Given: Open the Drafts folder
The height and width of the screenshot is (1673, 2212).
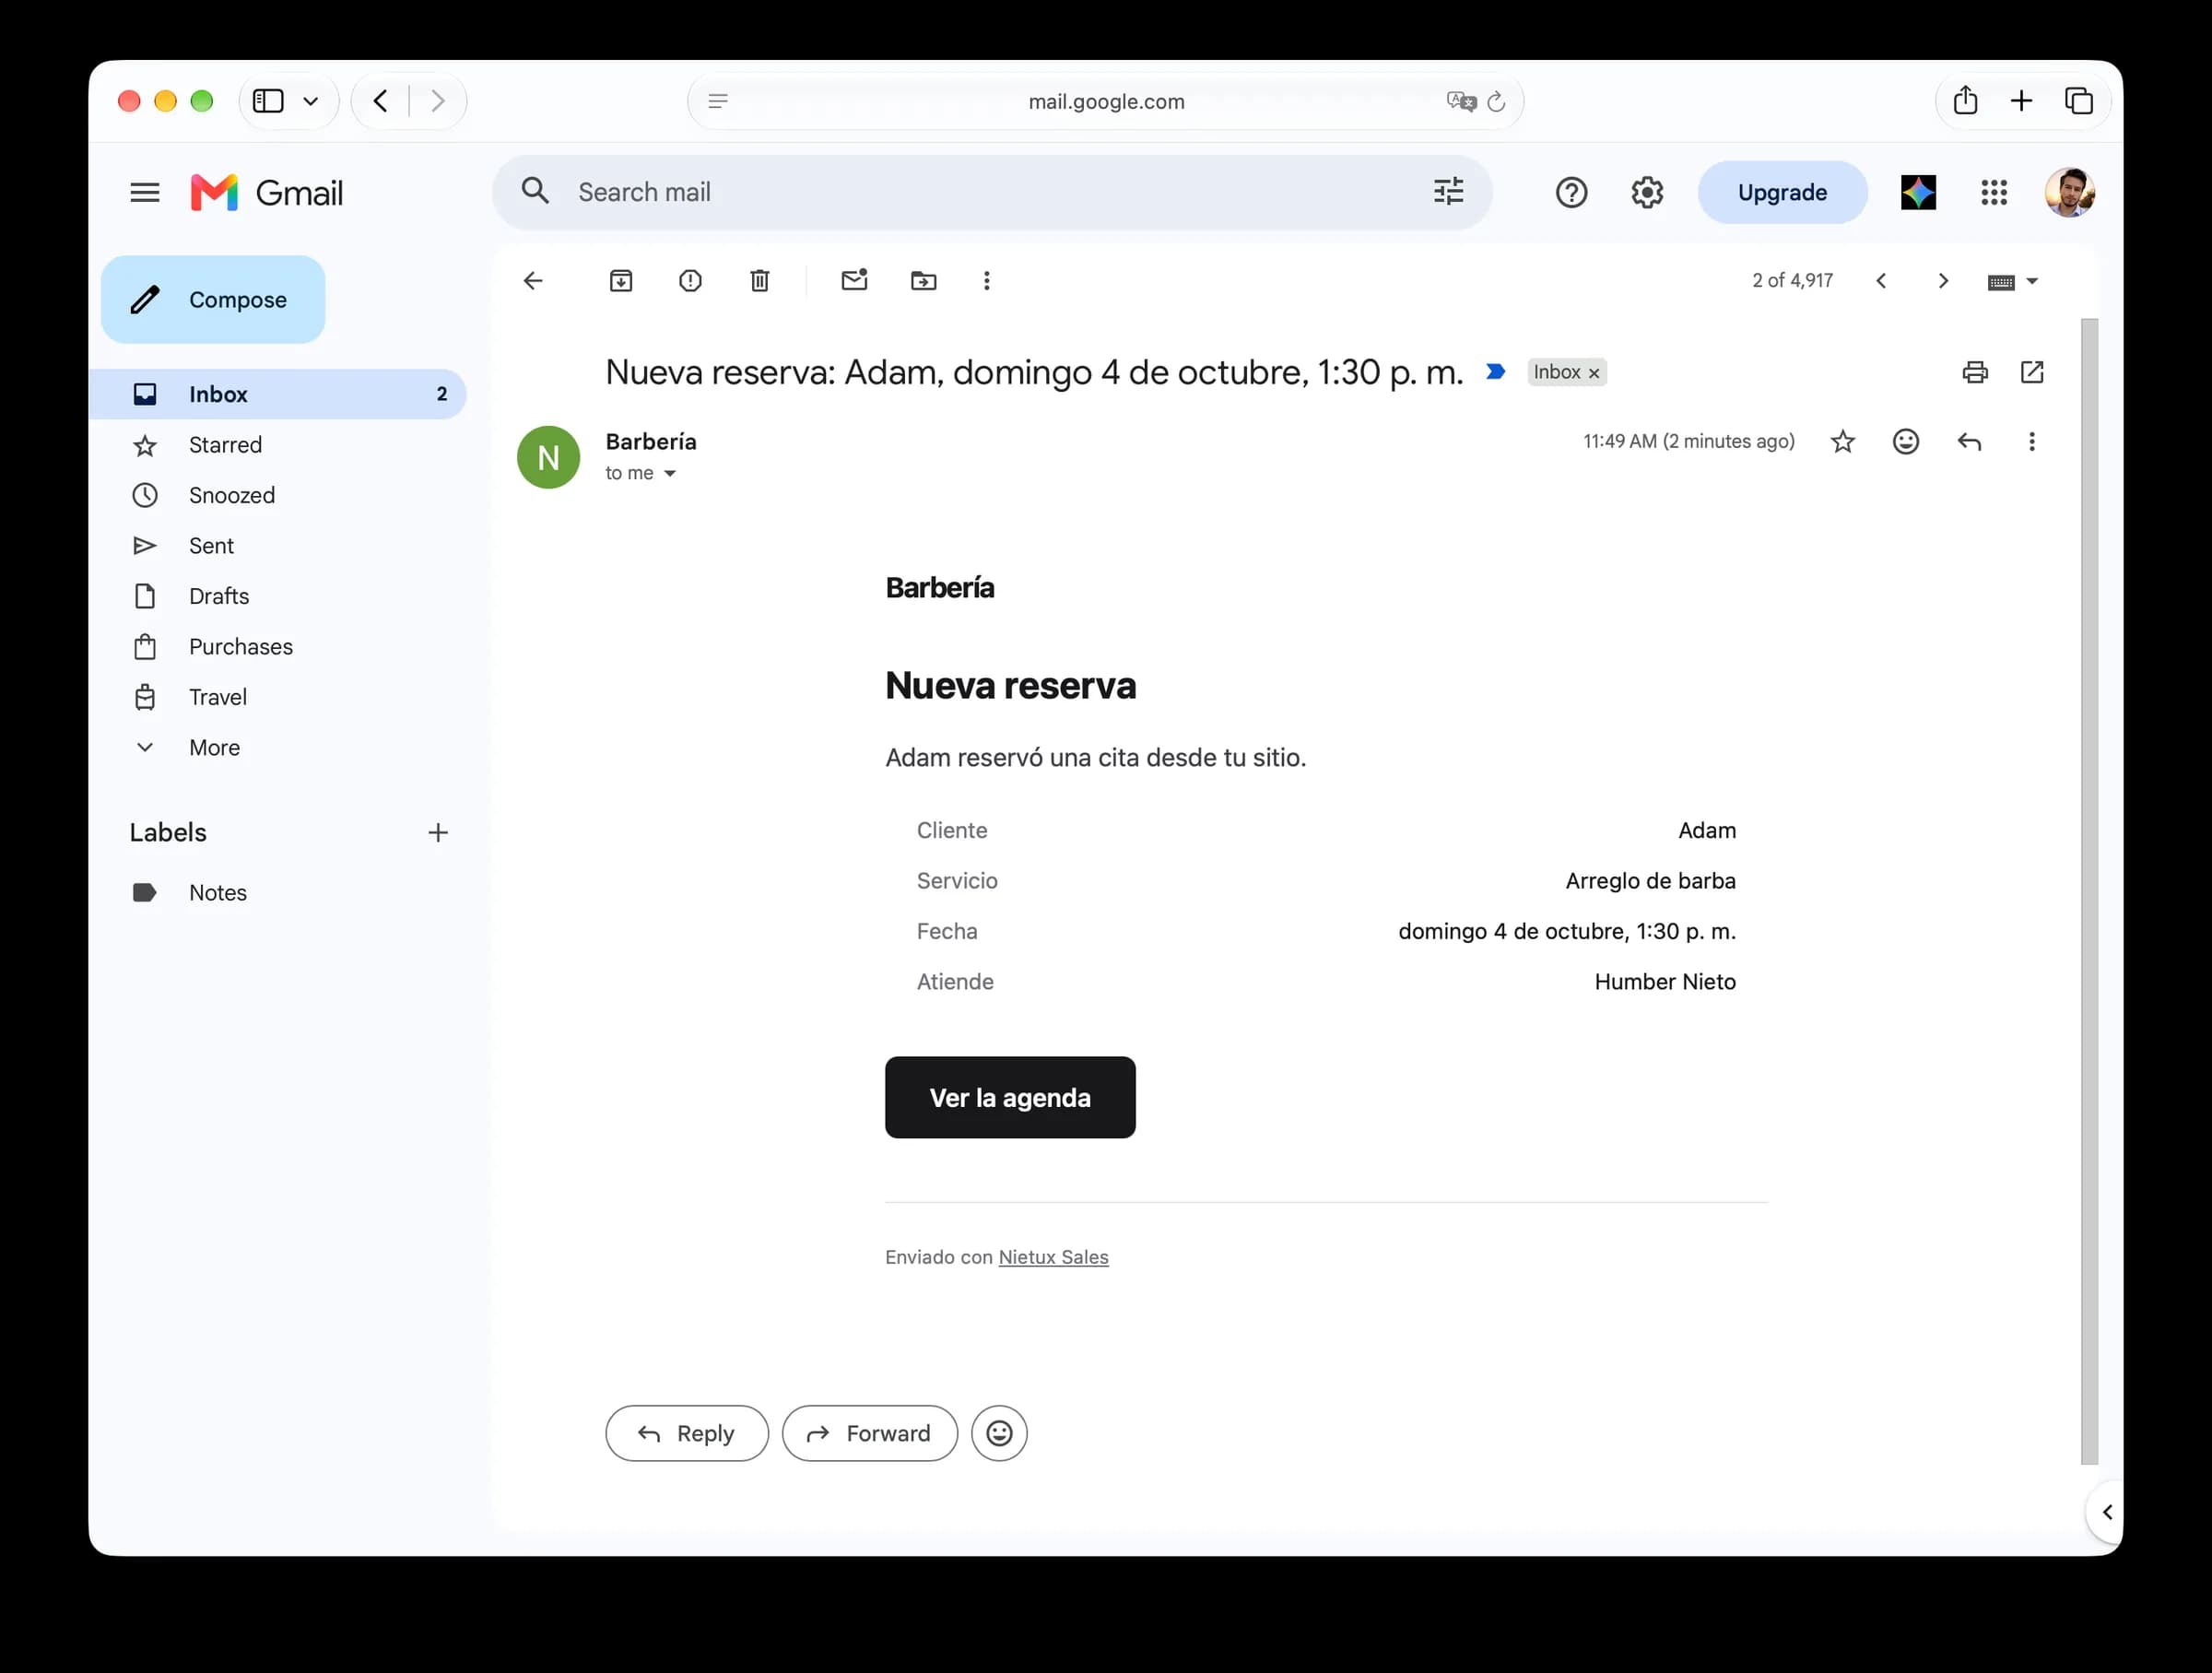Looking at the screenshot, I should (278, 596).
